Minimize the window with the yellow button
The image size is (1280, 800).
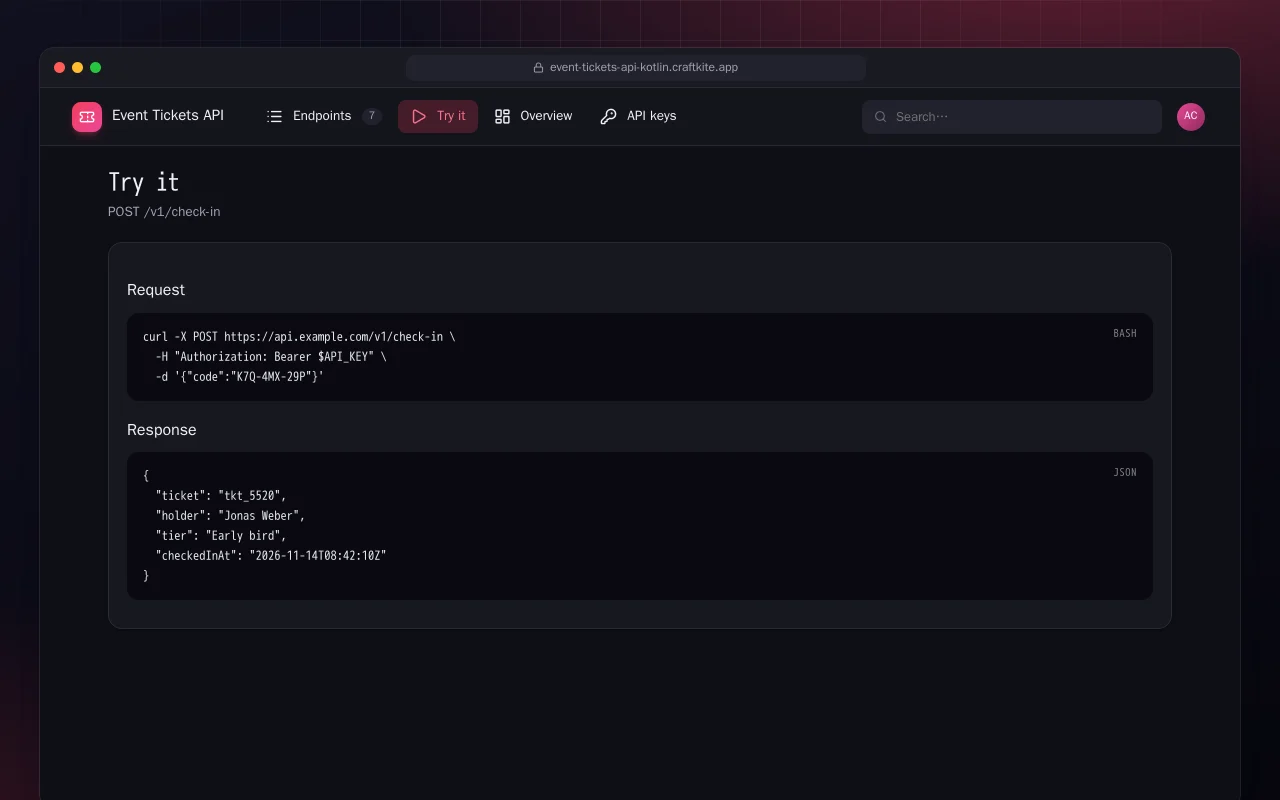(x=78, y=68)
